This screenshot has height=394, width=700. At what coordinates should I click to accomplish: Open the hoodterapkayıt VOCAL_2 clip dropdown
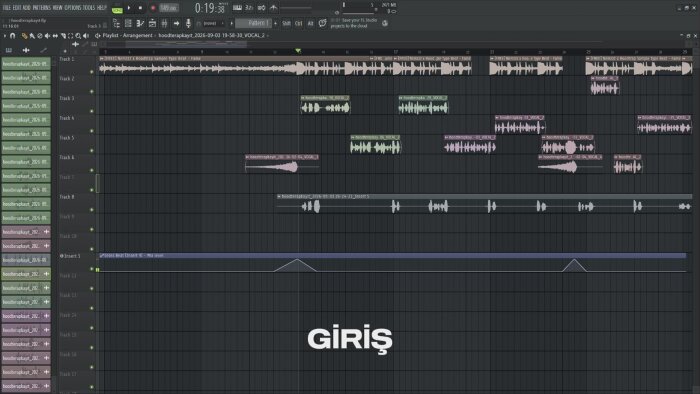click(212, 35)
